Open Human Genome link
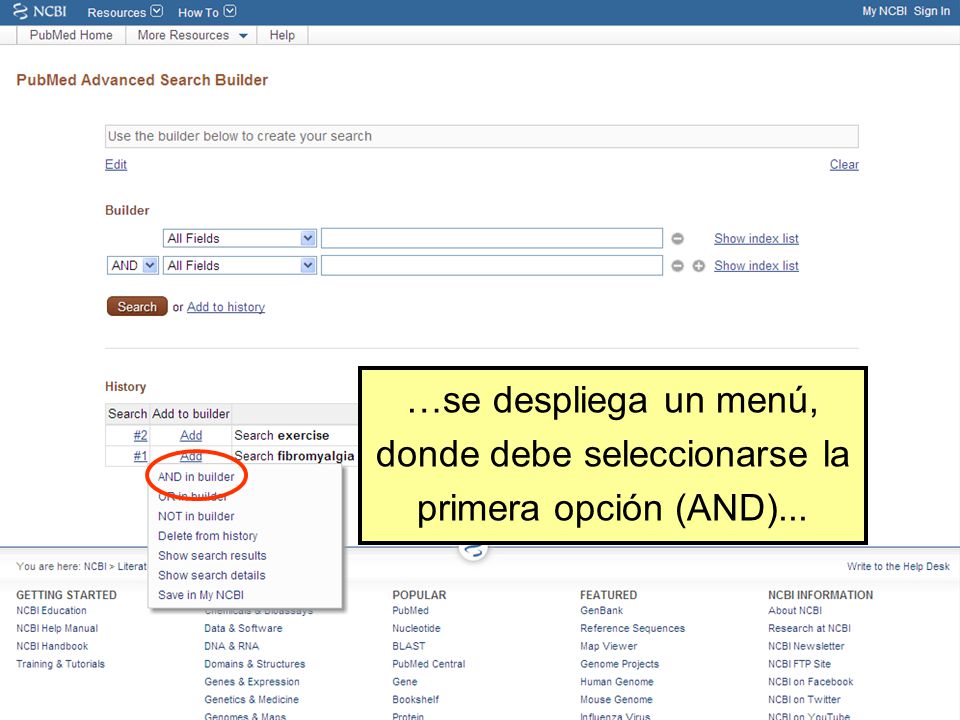 [x=617, y=681]
